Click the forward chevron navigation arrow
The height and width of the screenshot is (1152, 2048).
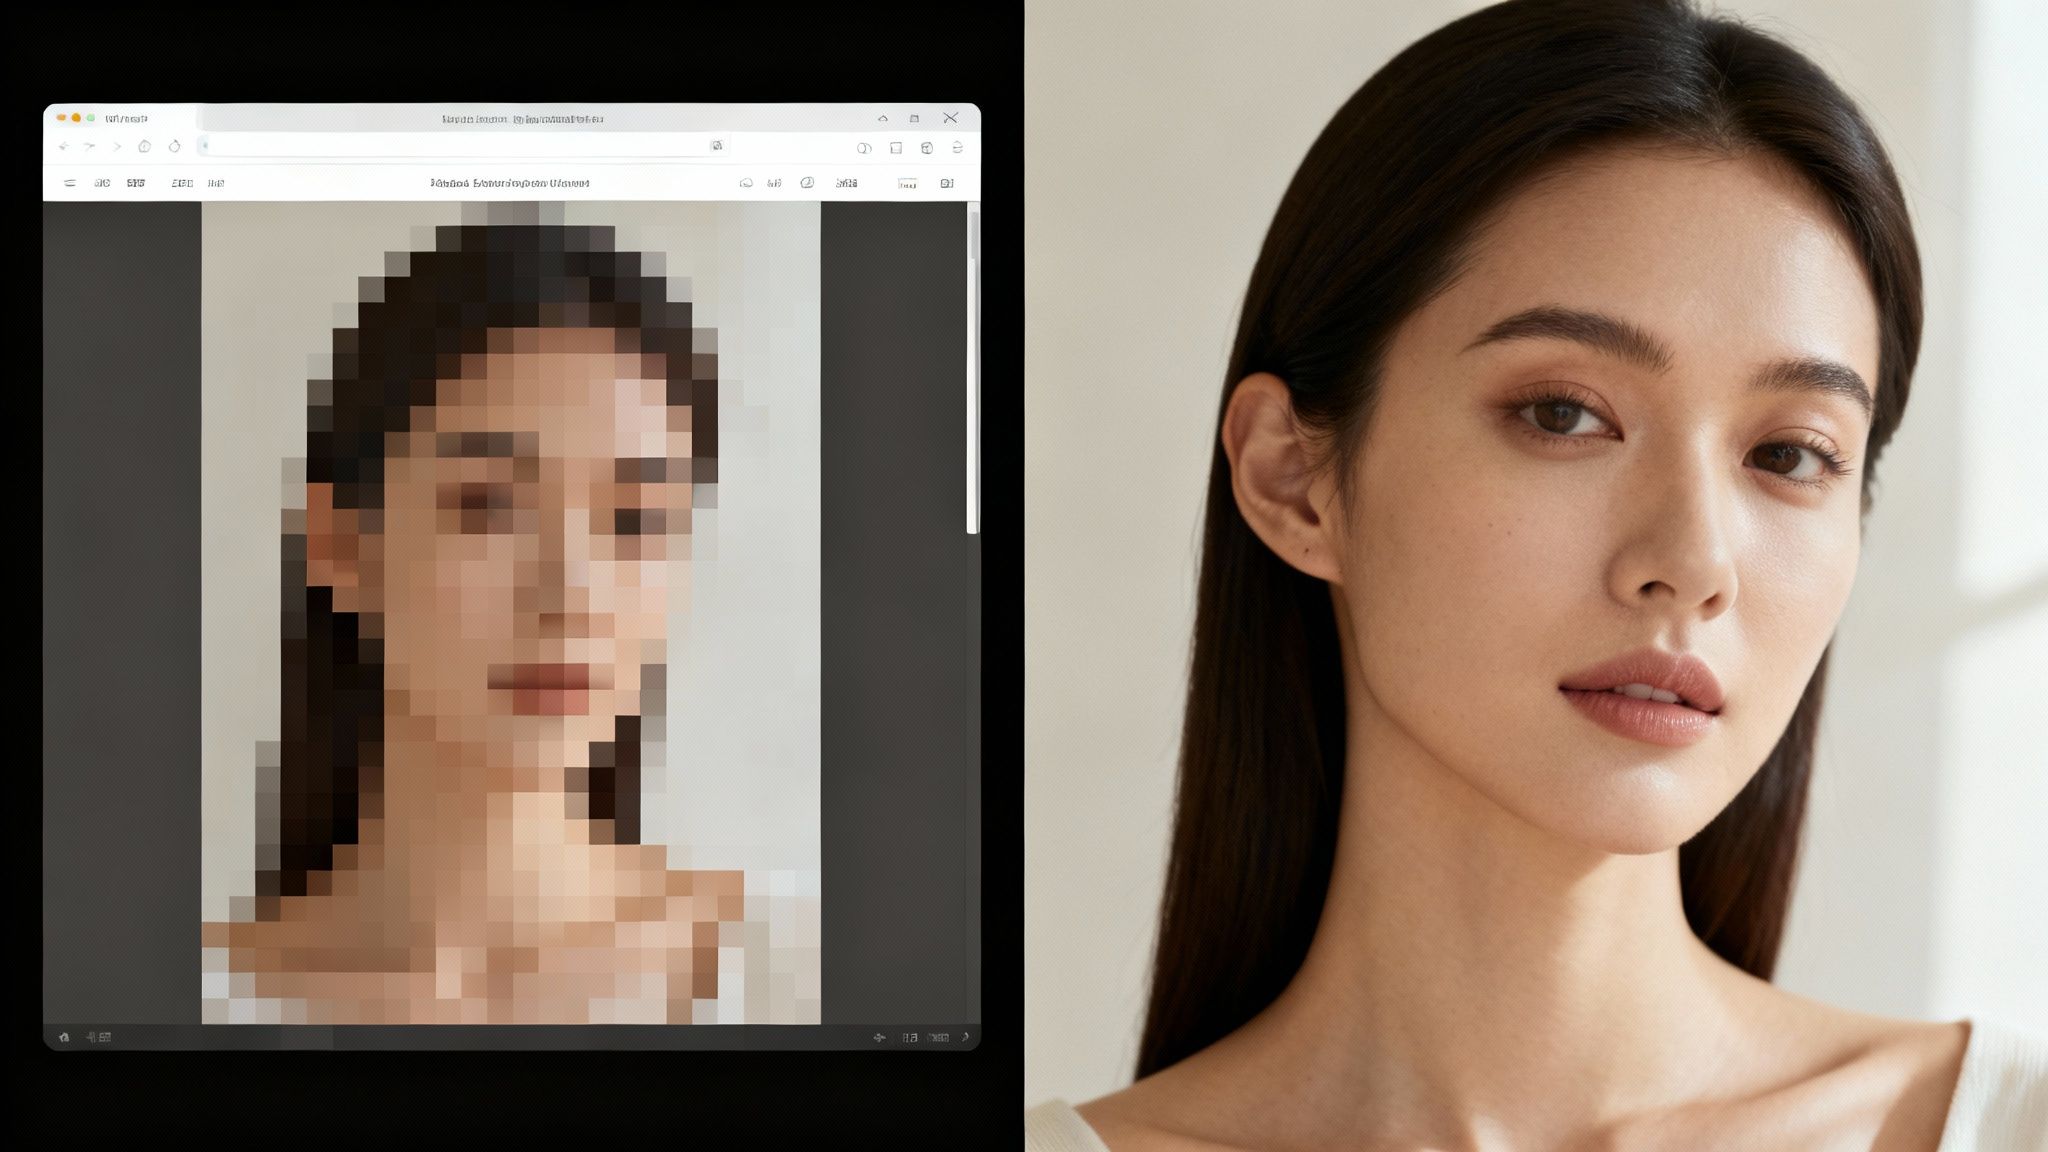(117, 147)
